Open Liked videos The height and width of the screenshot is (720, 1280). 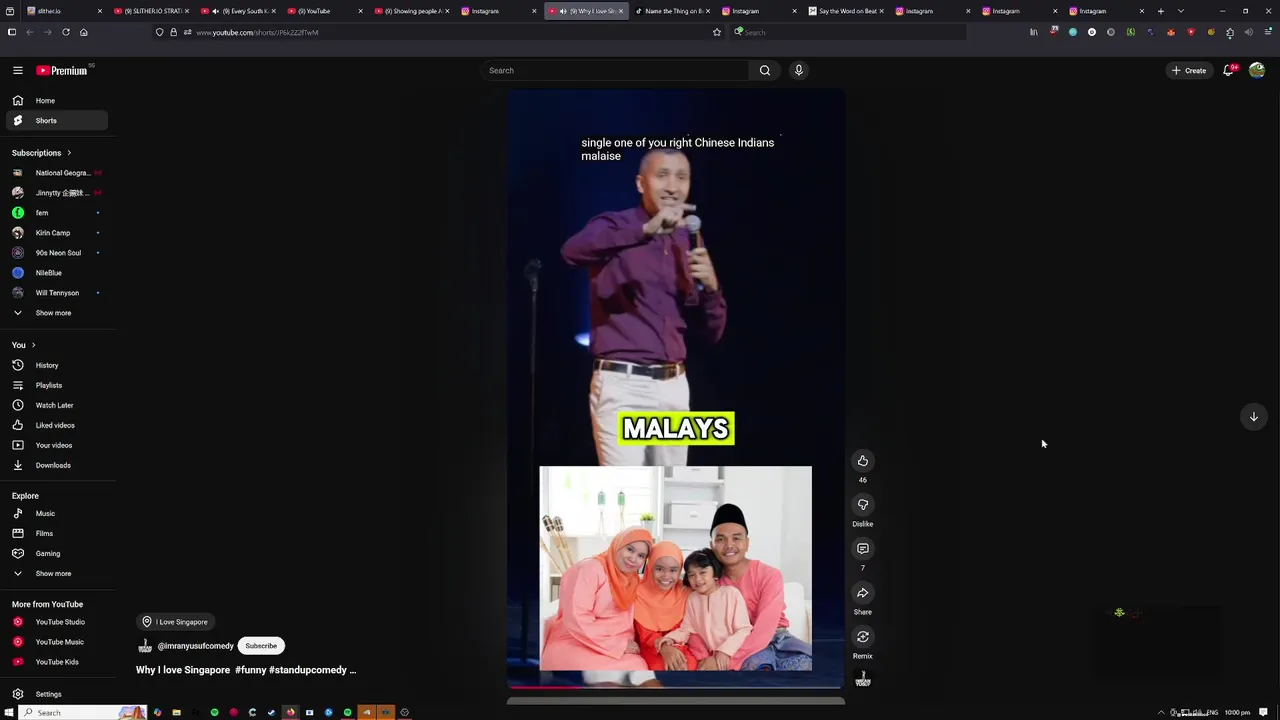click(x=56, y=425)
